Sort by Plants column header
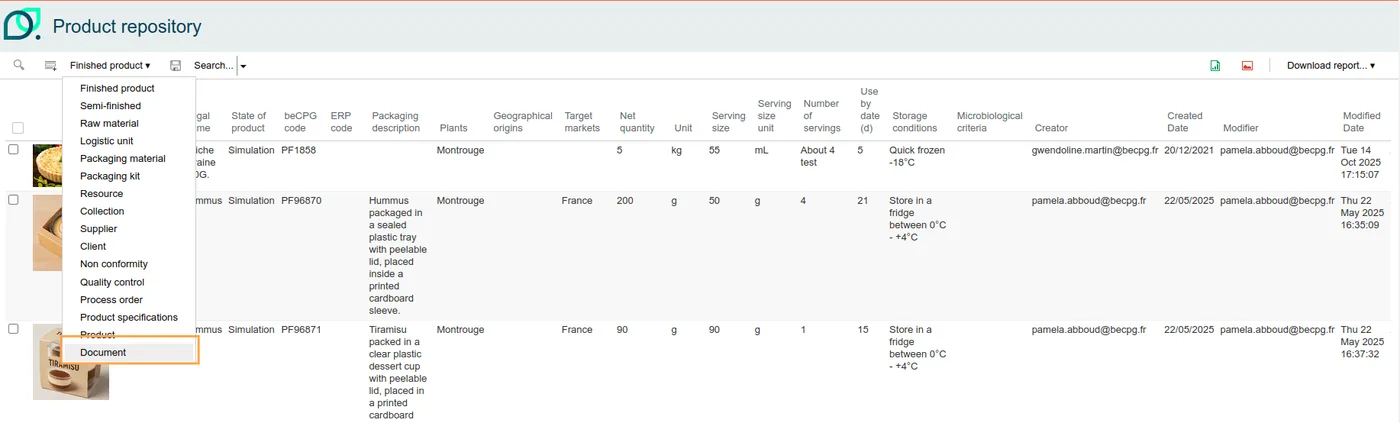 [453, 128]
